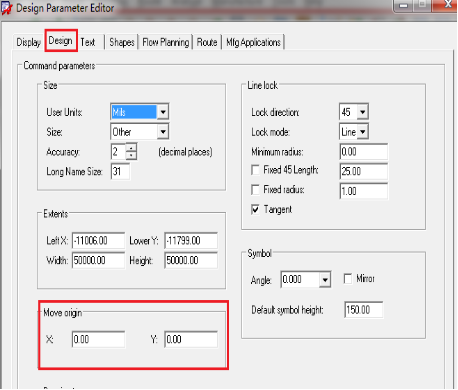Click the Lower Y extents field
Screen dimensions: 458x390
point(191,240)
